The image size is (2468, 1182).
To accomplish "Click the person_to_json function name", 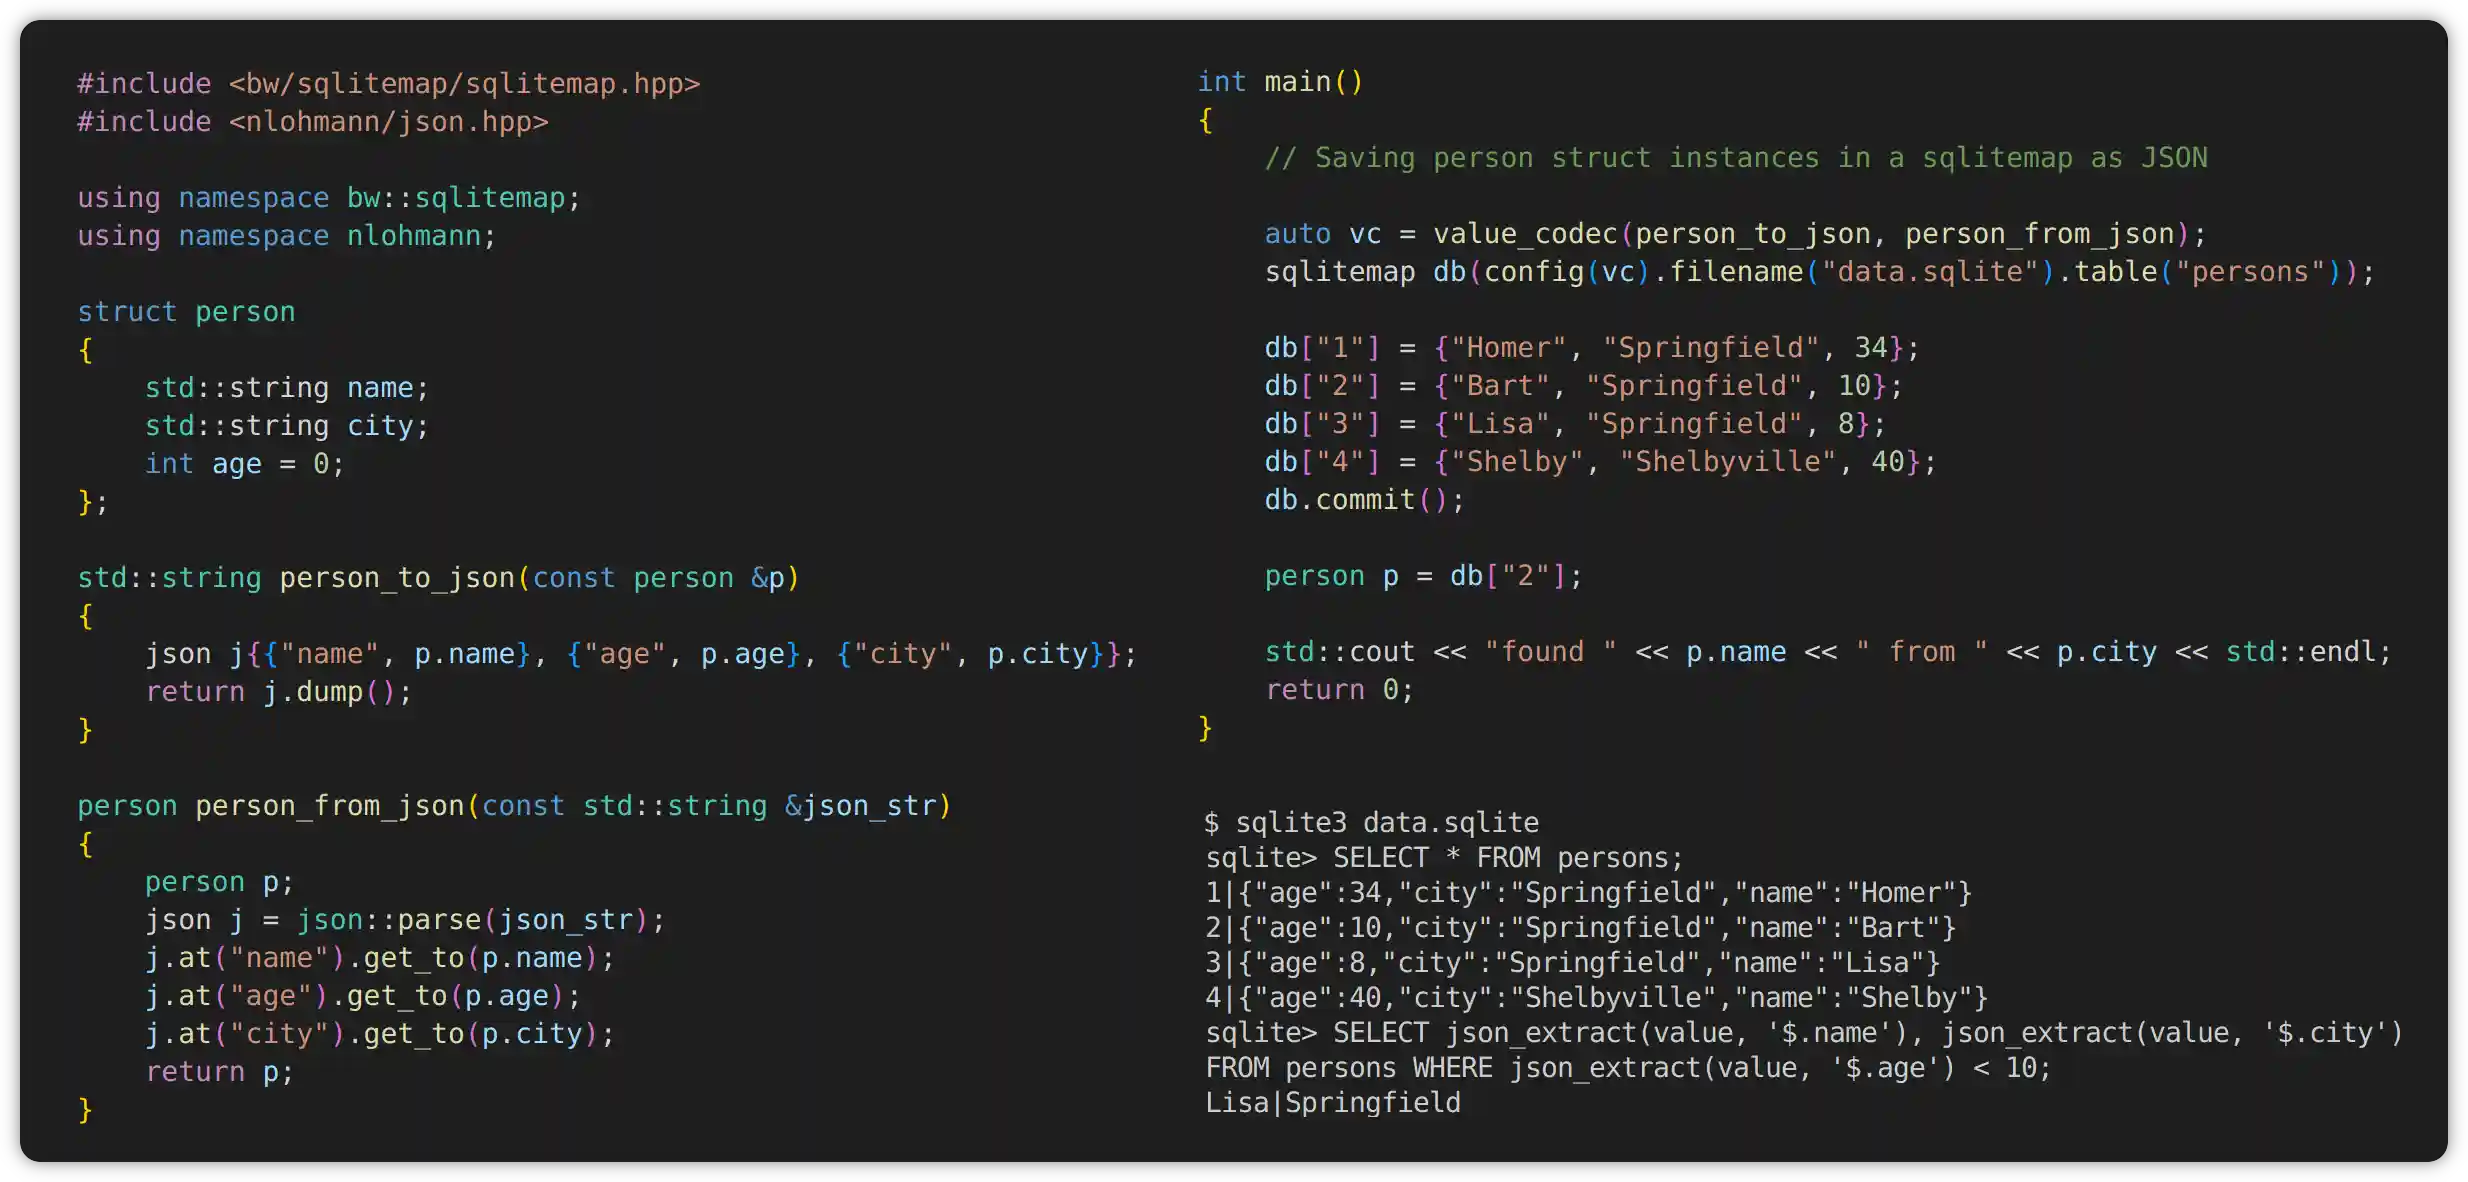I will click(396, 578).
